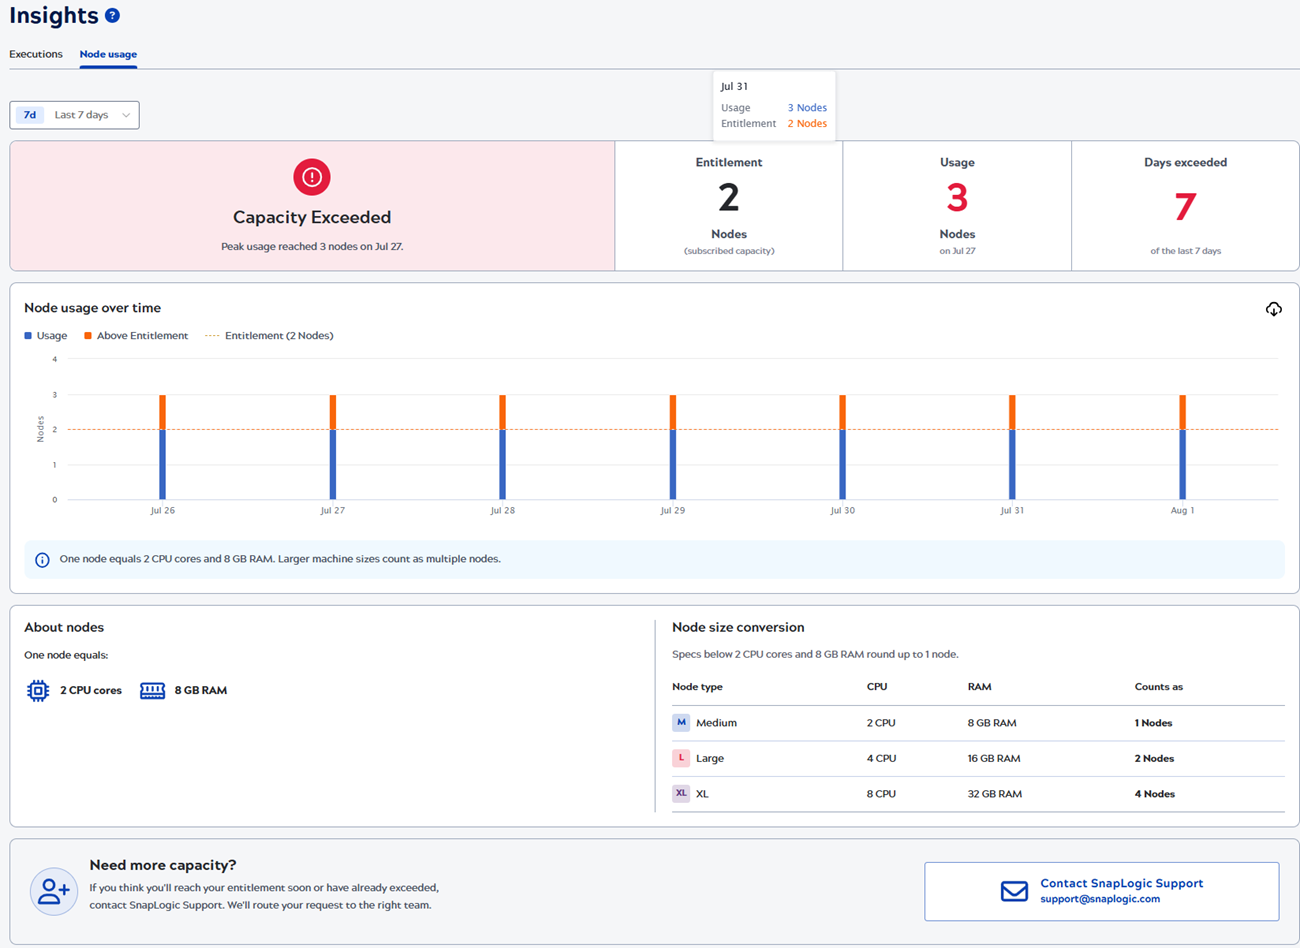Toggle the Usage legend blue swatch
1300x948 pixels.
click(28, 336)
